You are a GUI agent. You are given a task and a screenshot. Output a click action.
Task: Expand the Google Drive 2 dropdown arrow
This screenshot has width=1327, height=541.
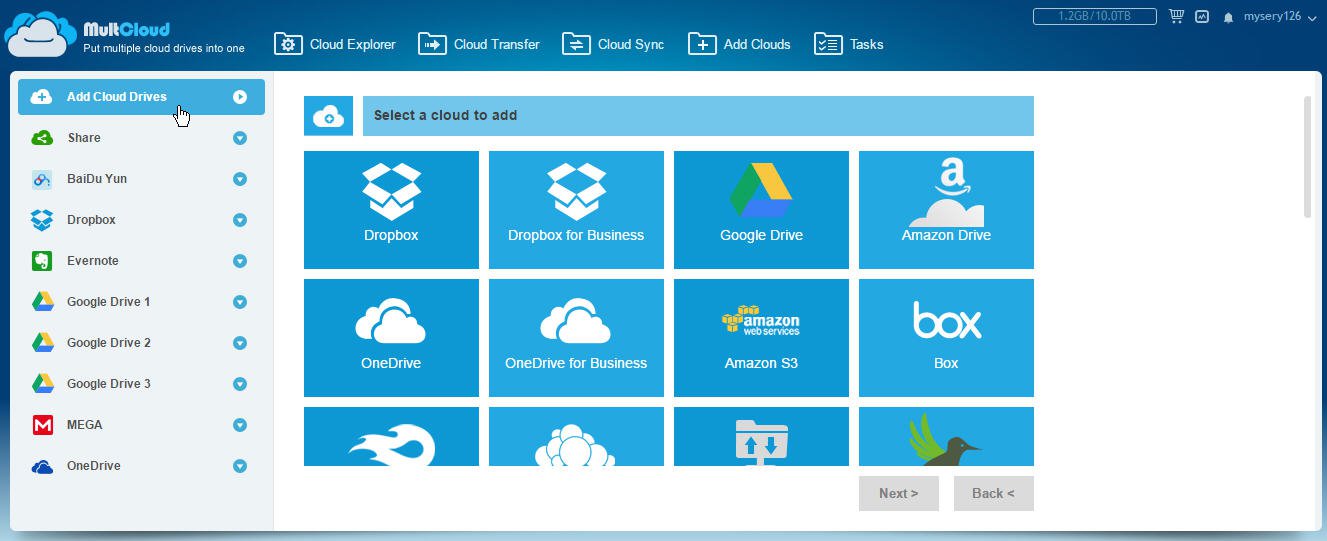[x=240, y=343]
